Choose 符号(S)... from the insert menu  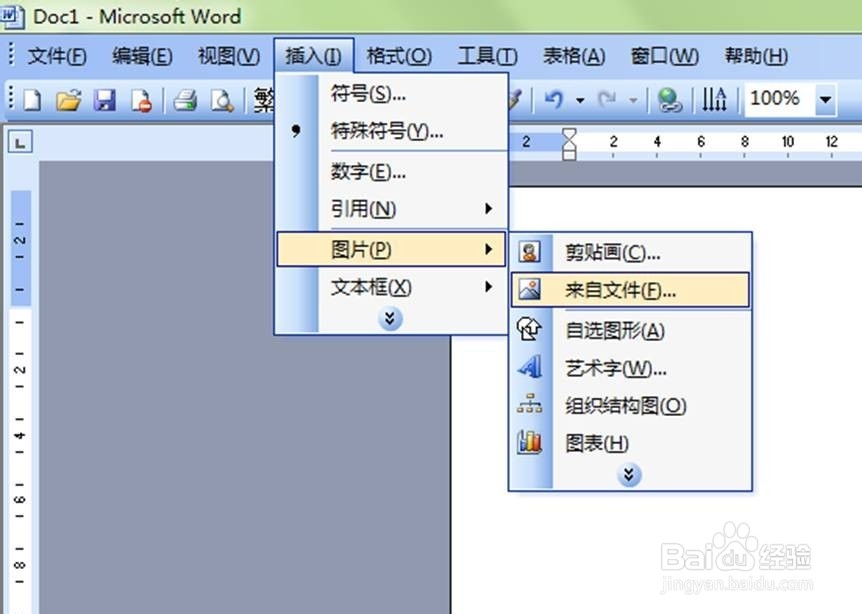tap(391, 95)
